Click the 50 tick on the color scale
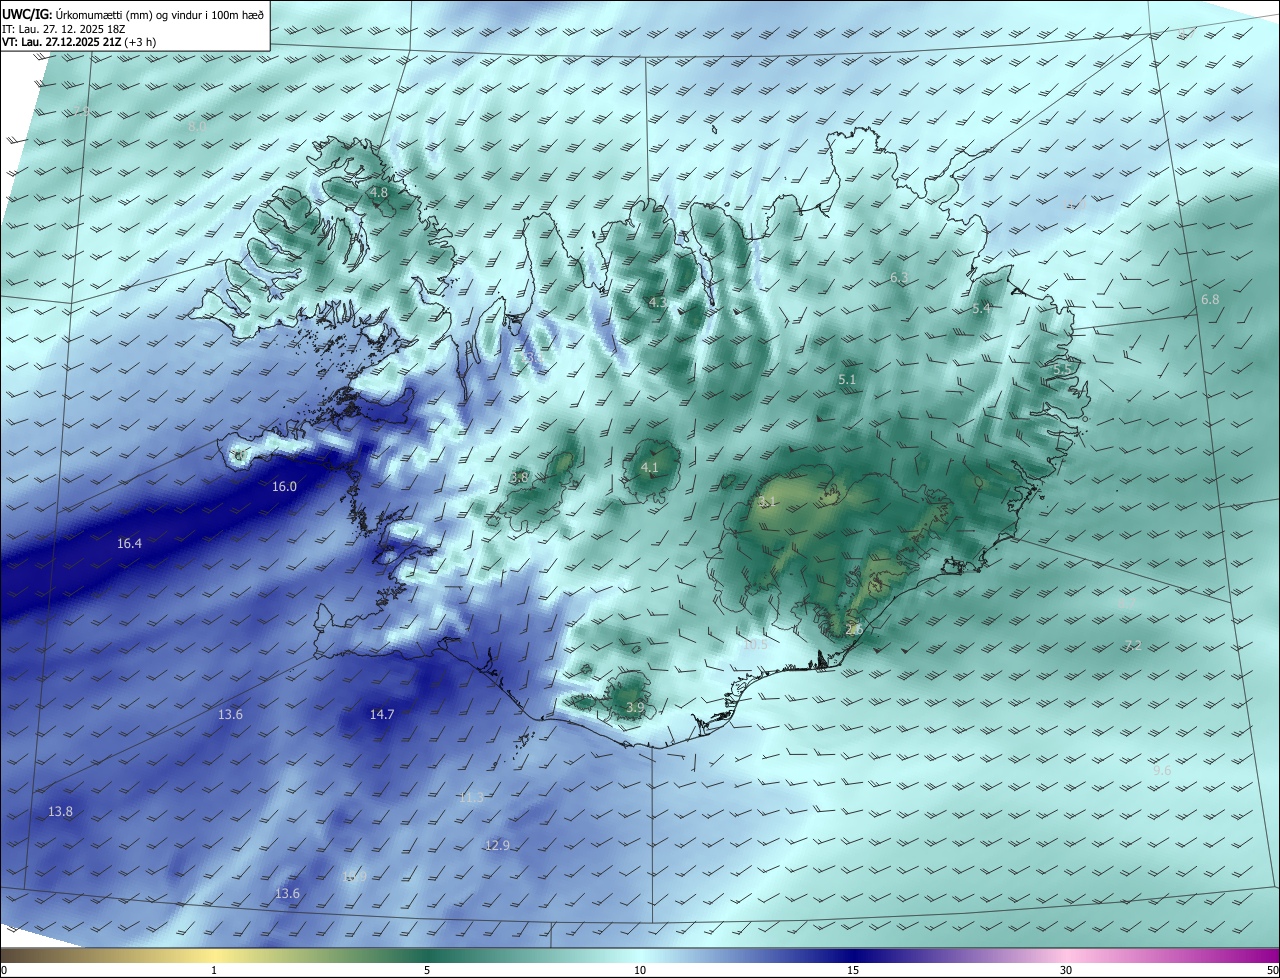 point(1272,971)
